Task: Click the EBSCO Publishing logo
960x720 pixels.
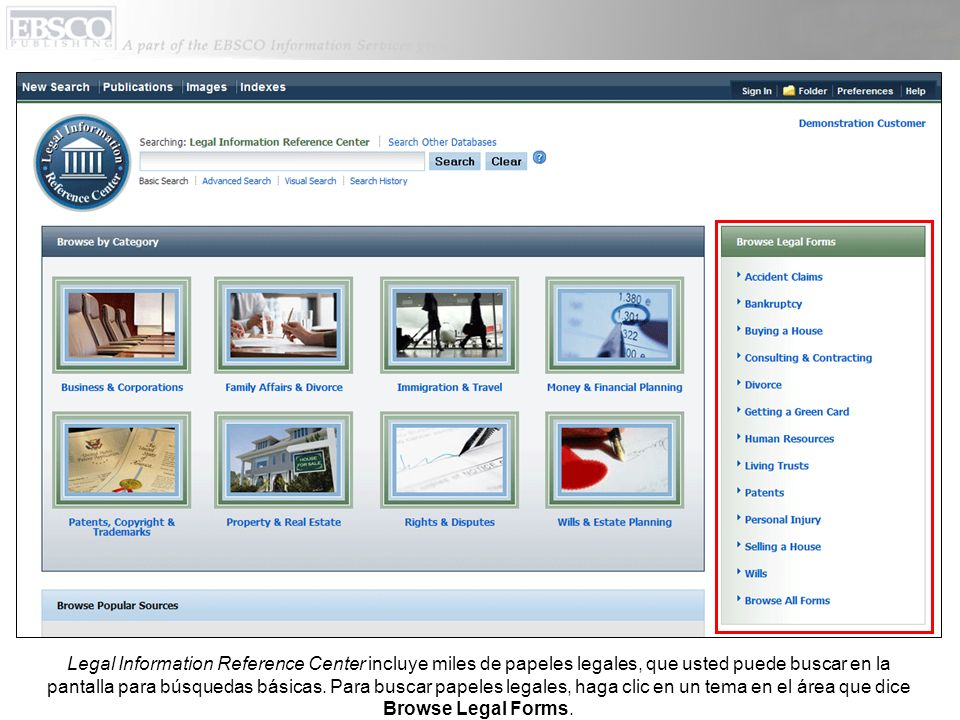Action: pos(61,28)
